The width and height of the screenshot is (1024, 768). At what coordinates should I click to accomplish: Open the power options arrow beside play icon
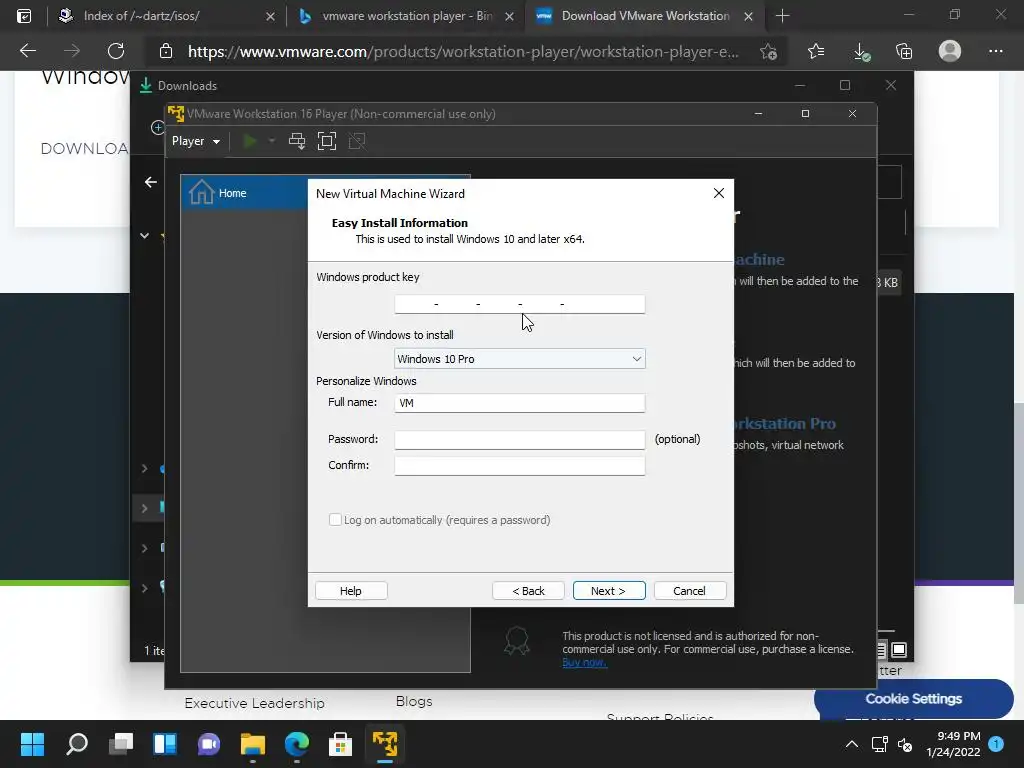click(272, 141)
